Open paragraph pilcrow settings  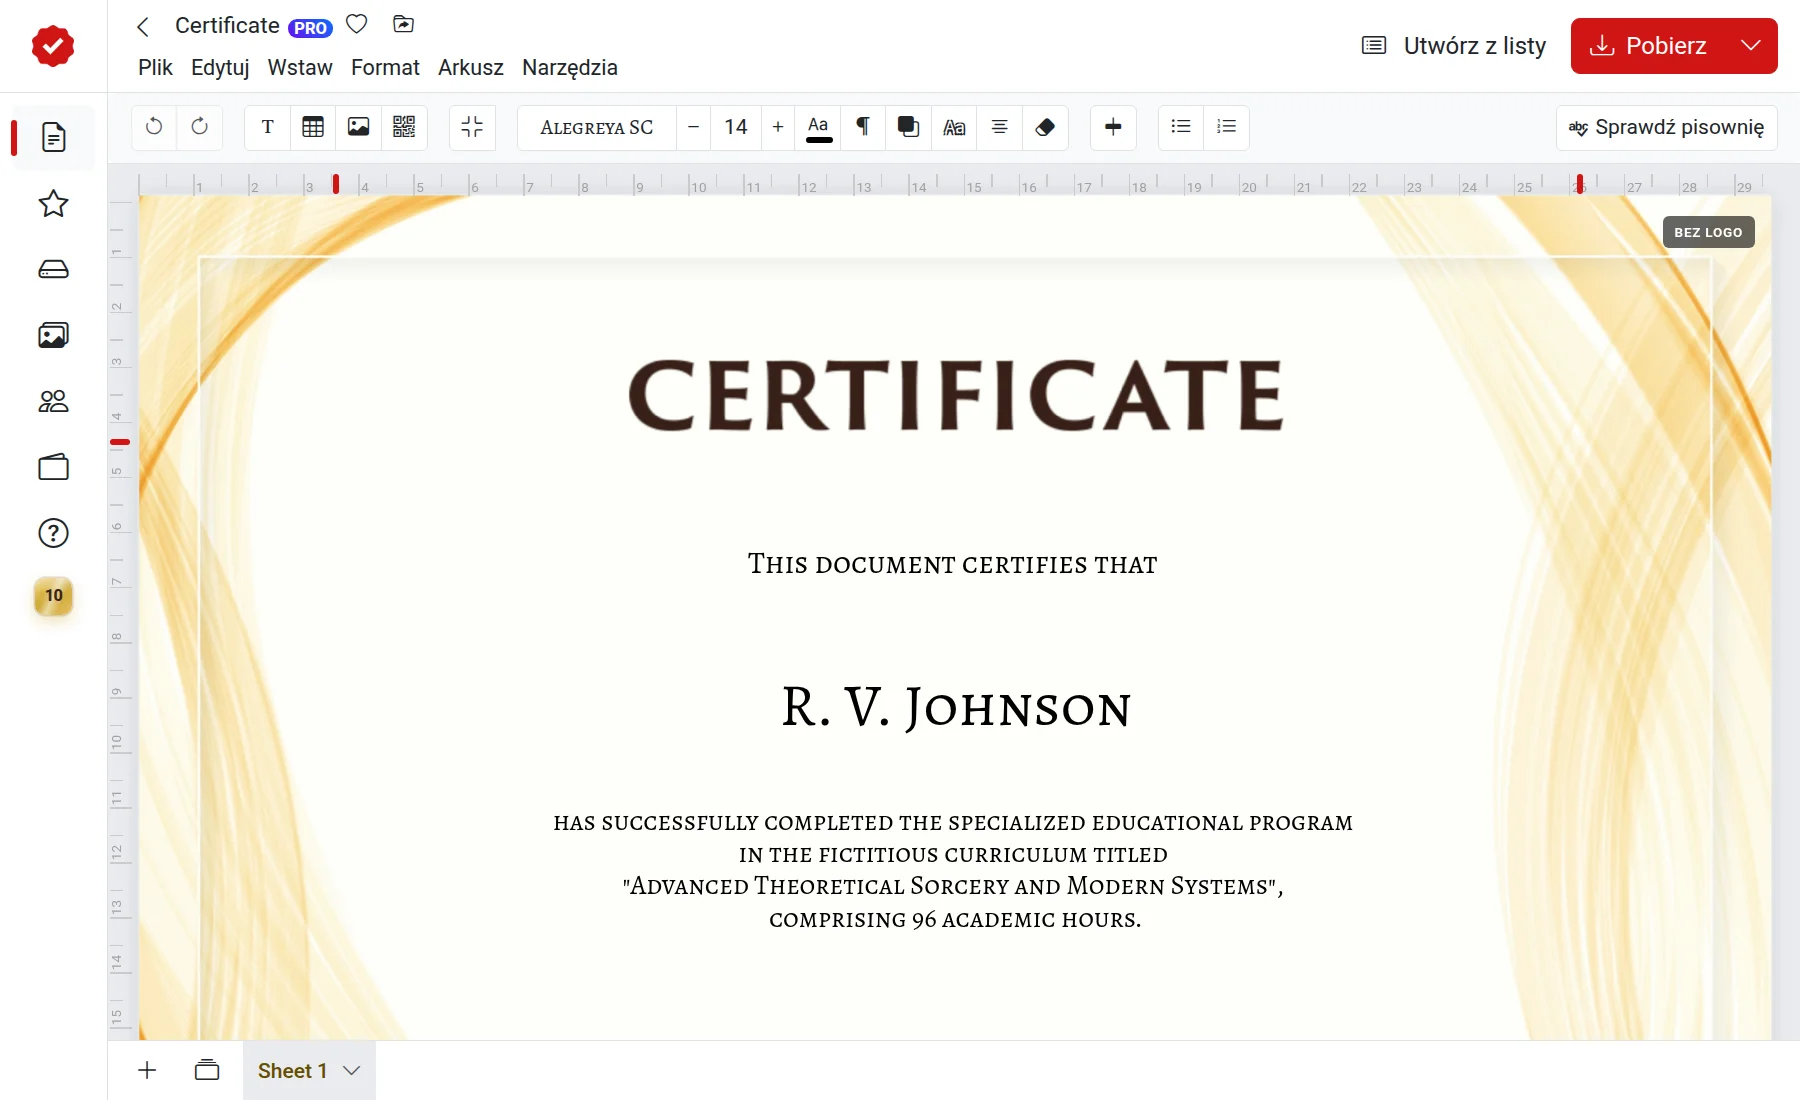(x=863, y=127)
